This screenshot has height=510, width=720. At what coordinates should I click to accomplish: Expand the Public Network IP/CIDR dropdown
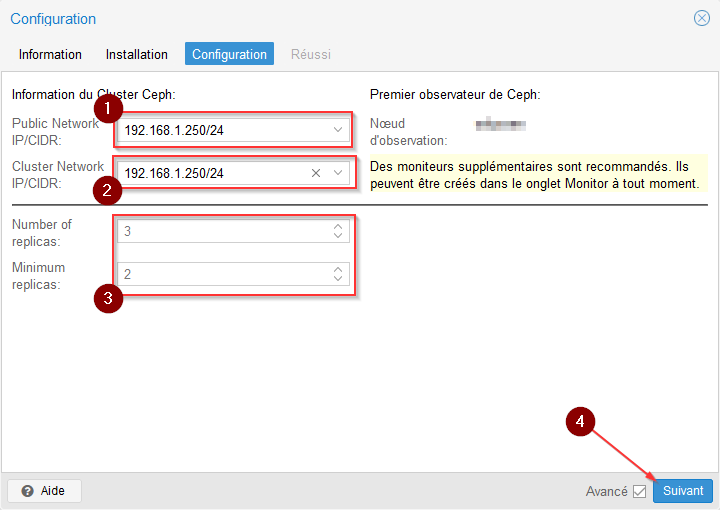[x=338, y=130]
